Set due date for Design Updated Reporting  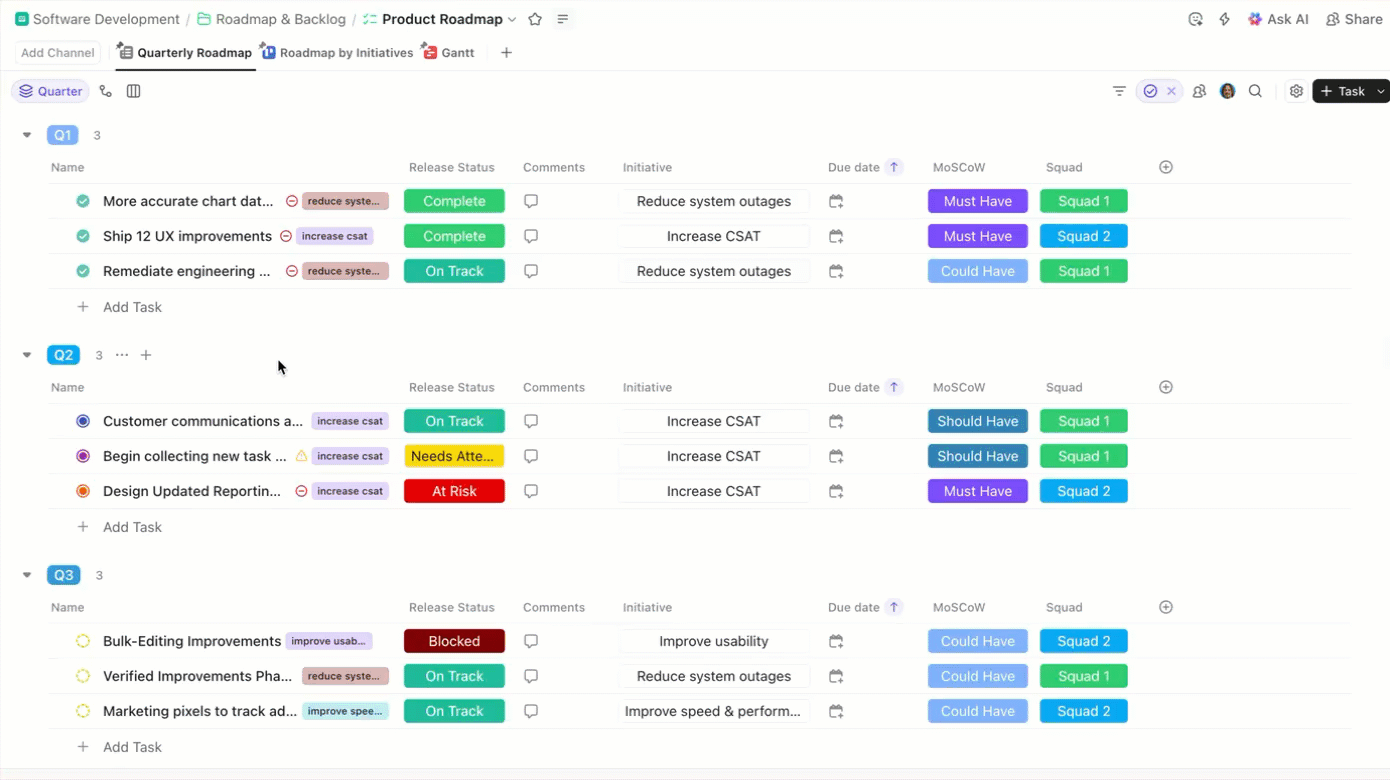pyautogui.click(x=836, y=491)
